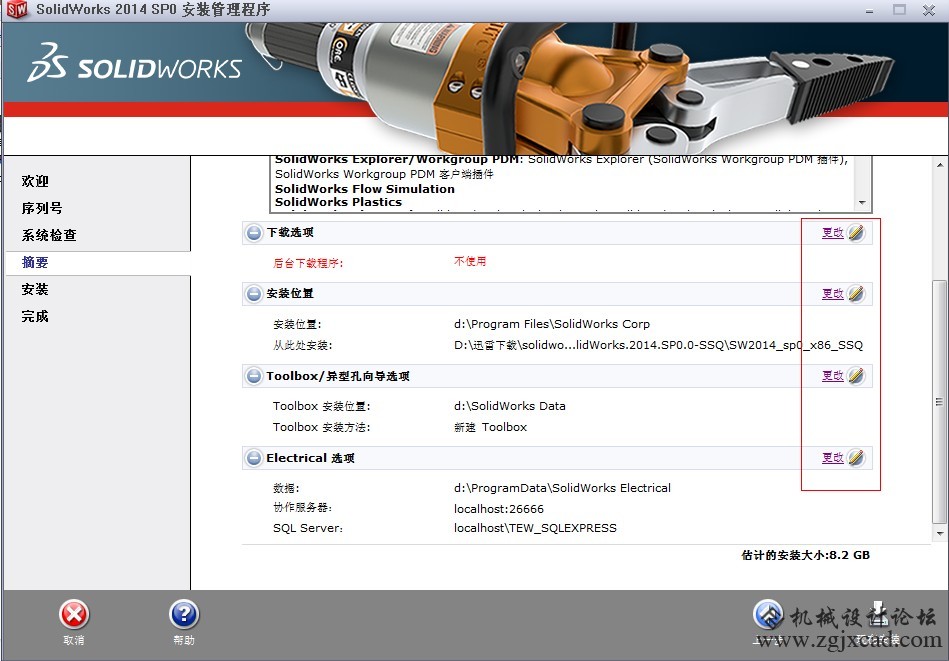Maximize the installation manager window

tap(899, 10)
